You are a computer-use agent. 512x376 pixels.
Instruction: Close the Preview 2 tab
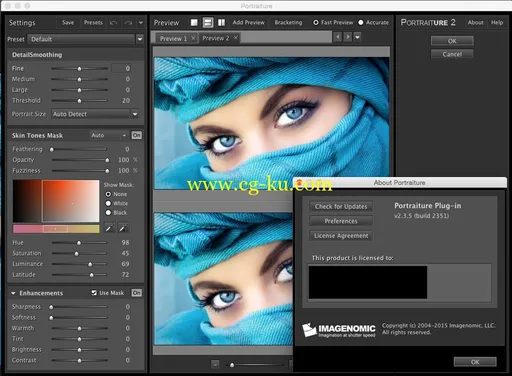tap(236, 38)
